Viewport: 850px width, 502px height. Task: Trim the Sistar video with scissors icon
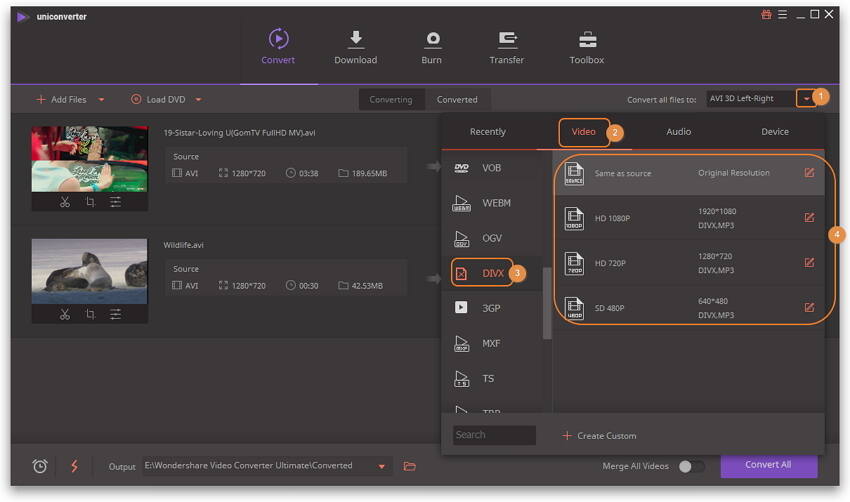pyautogui.click(x=65, y=202)
